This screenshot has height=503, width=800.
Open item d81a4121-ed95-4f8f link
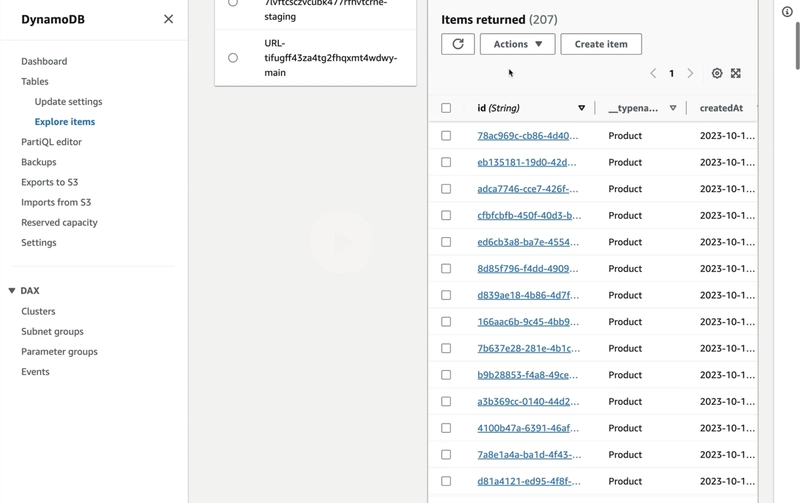pyautogui.click(x=529, y=481)
